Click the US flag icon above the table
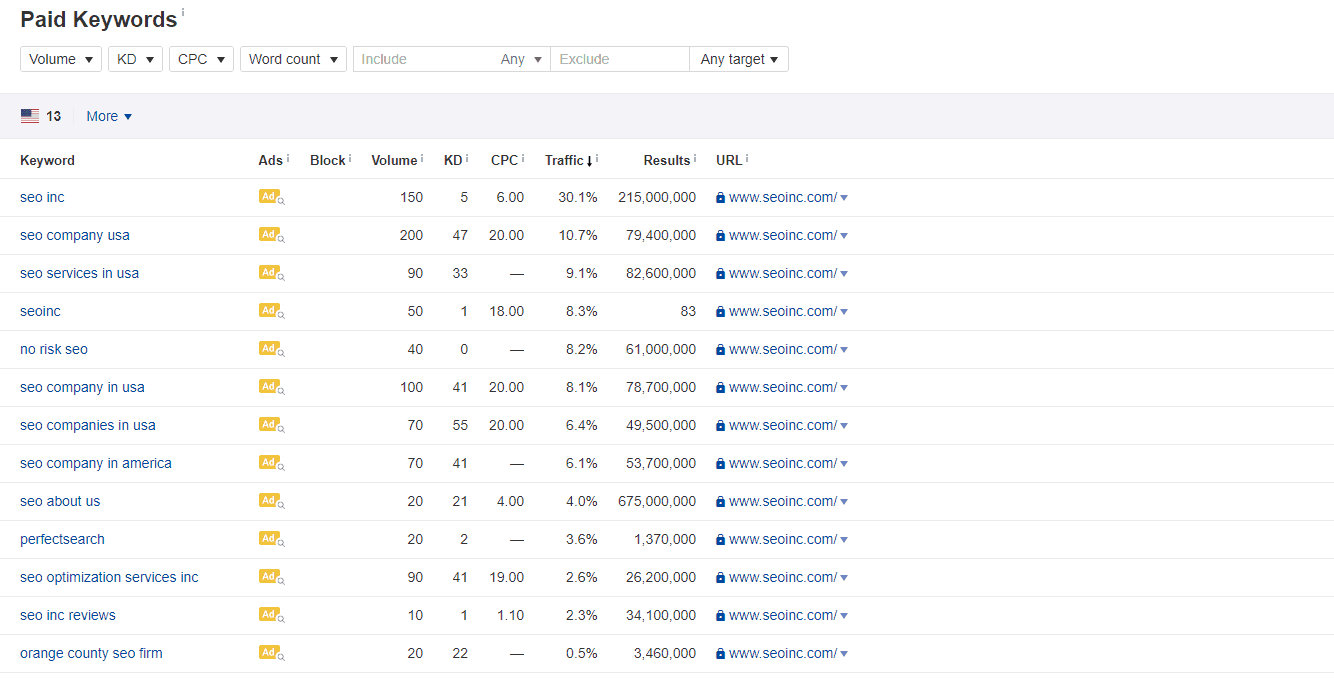 [29, 115]
